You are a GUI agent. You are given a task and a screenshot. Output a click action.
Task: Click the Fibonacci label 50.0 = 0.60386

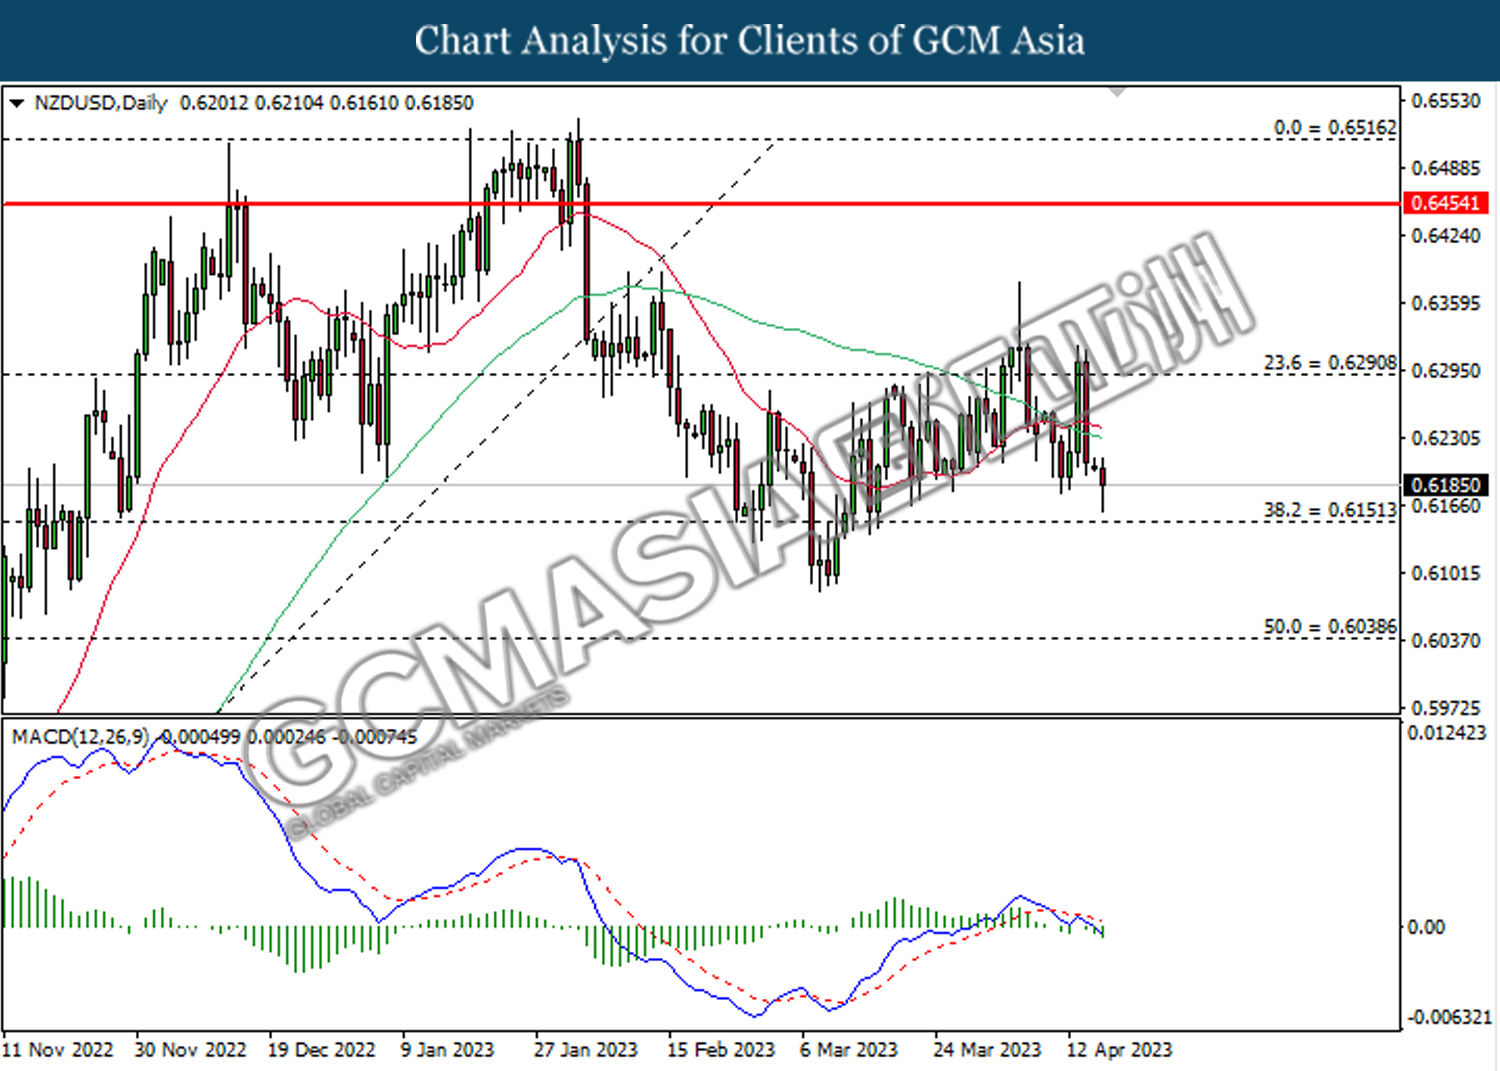point(1330,626)
